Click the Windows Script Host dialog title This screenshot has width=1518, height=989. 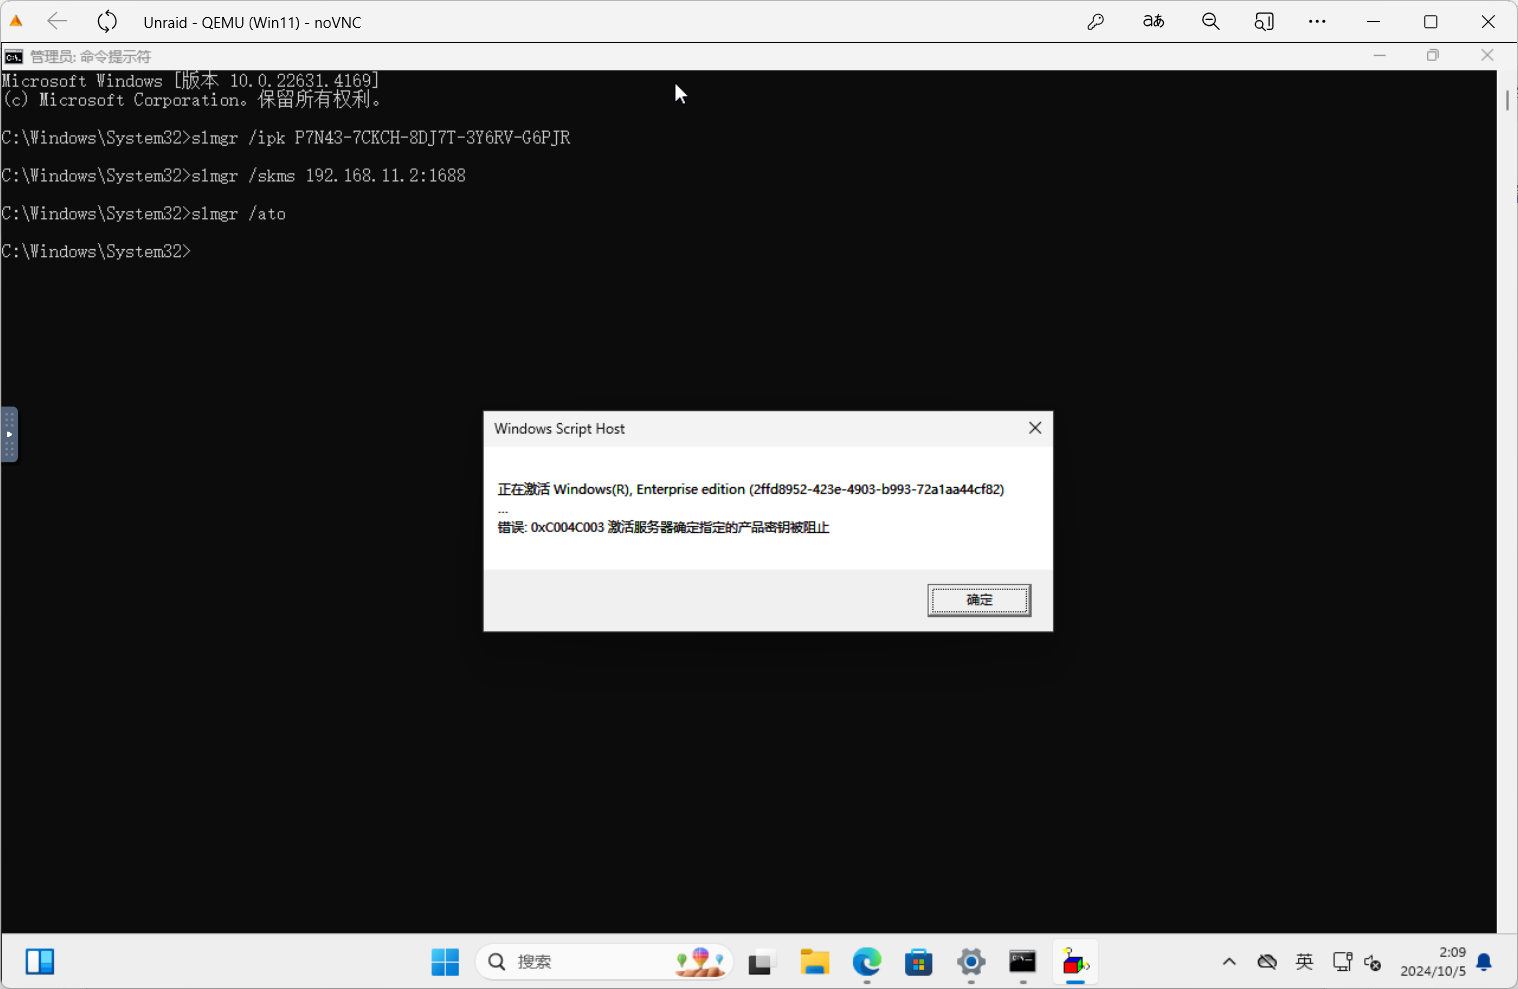559,428
